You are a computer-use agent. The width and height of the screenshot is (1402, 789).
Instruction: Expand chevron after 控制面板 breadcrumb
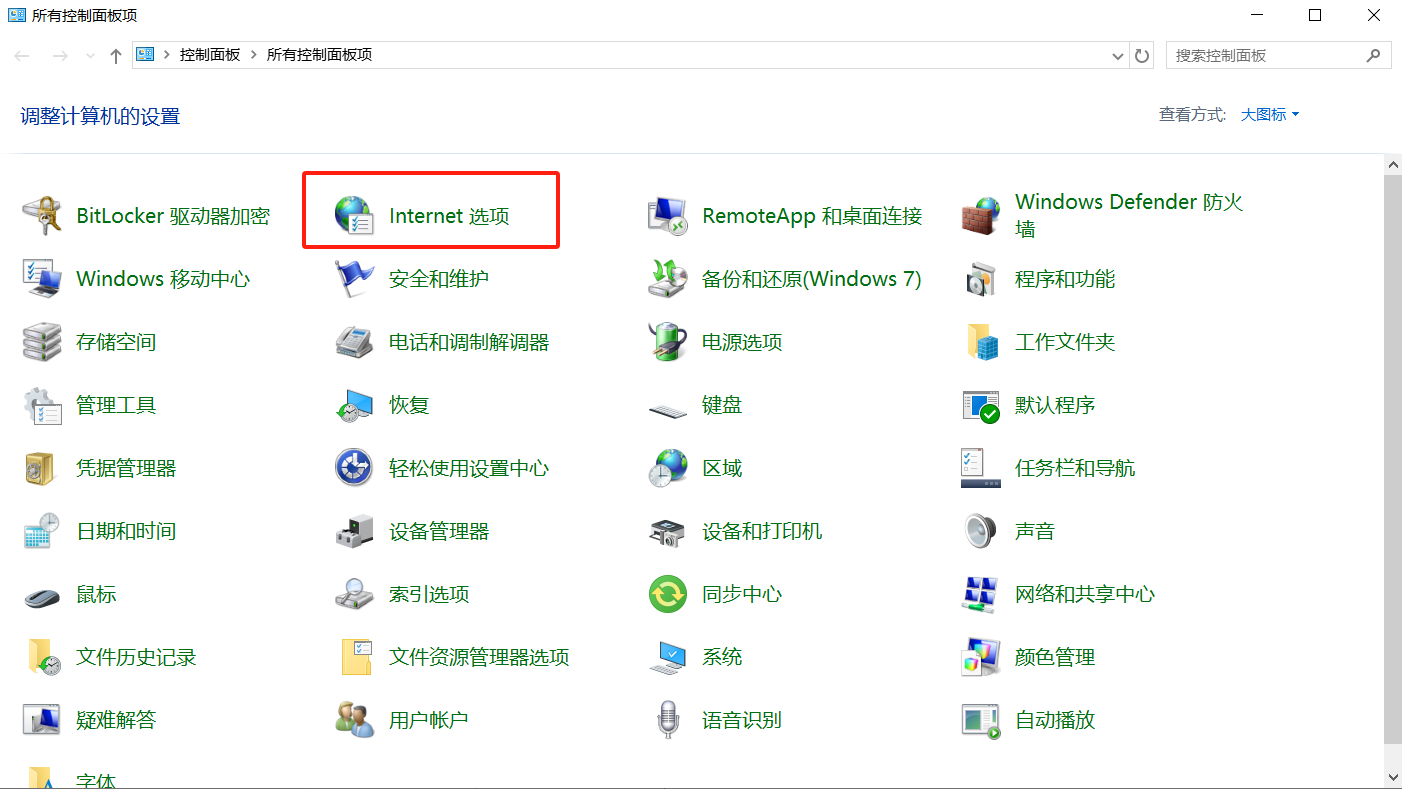[253, 55]
